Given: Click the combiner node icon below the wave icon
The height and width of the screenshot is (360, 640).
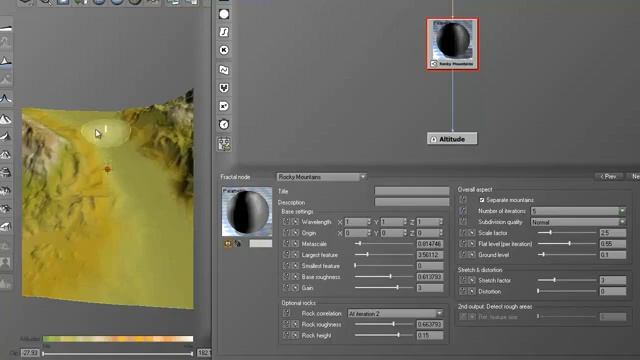Looking at the screenshot, I should [224, 88].
